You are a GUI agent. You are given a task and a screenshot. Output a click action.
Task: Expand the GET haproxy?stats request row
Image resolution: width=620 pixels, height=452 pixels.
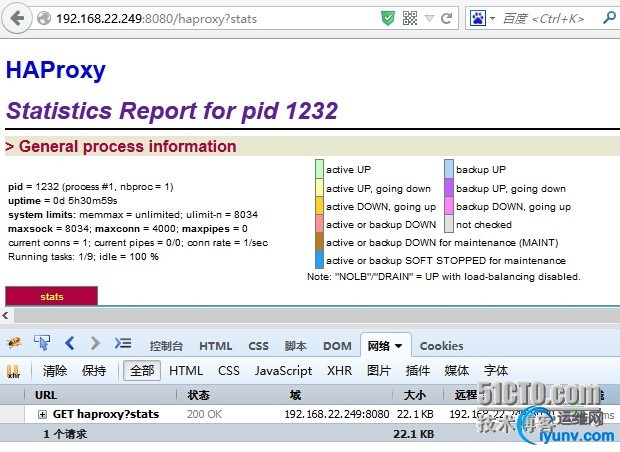[x=42, y=414]
